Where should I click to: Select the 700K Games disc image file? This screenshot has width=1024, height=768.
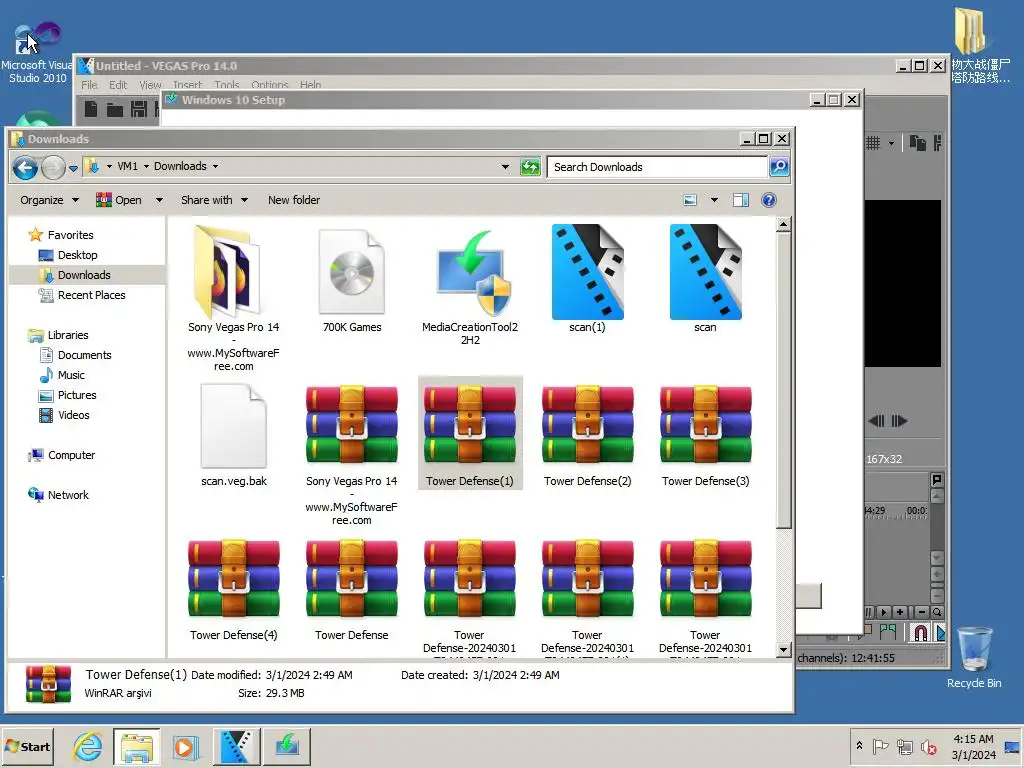tap(352, 279)
